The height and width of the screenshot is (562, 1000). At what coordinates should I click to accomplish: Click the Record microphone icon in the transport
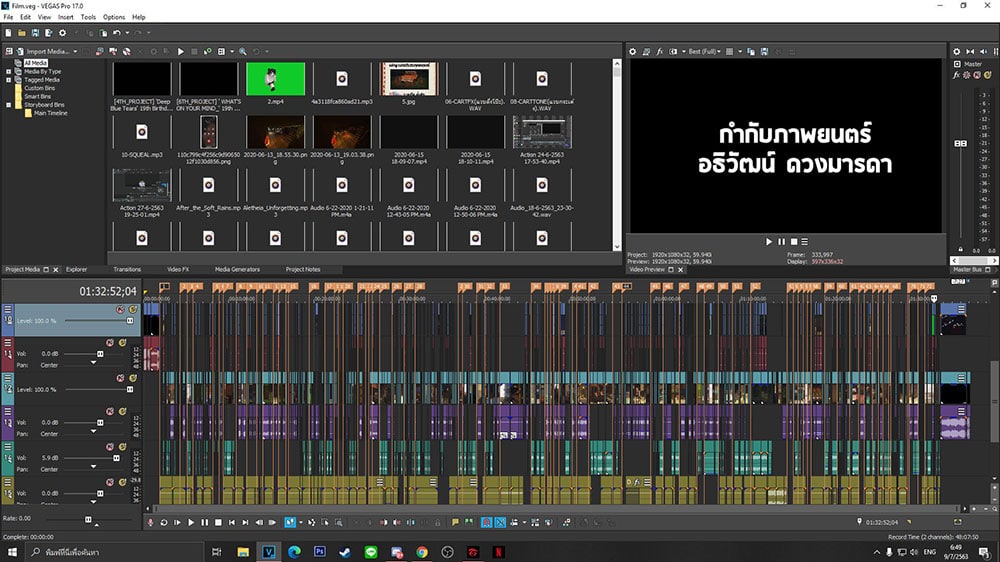pyautogui.click(x=151, y=522)
